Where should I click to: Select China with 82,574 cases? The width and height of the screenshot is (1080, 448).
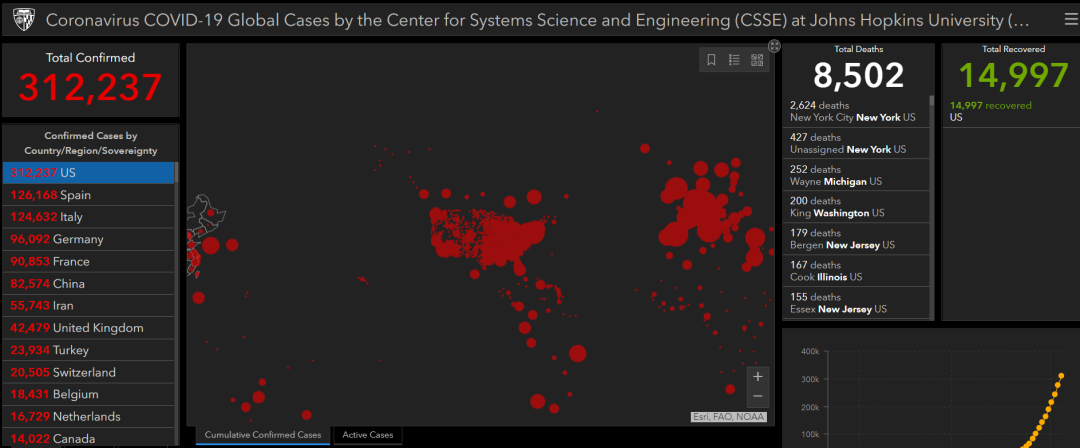(89, 283)
